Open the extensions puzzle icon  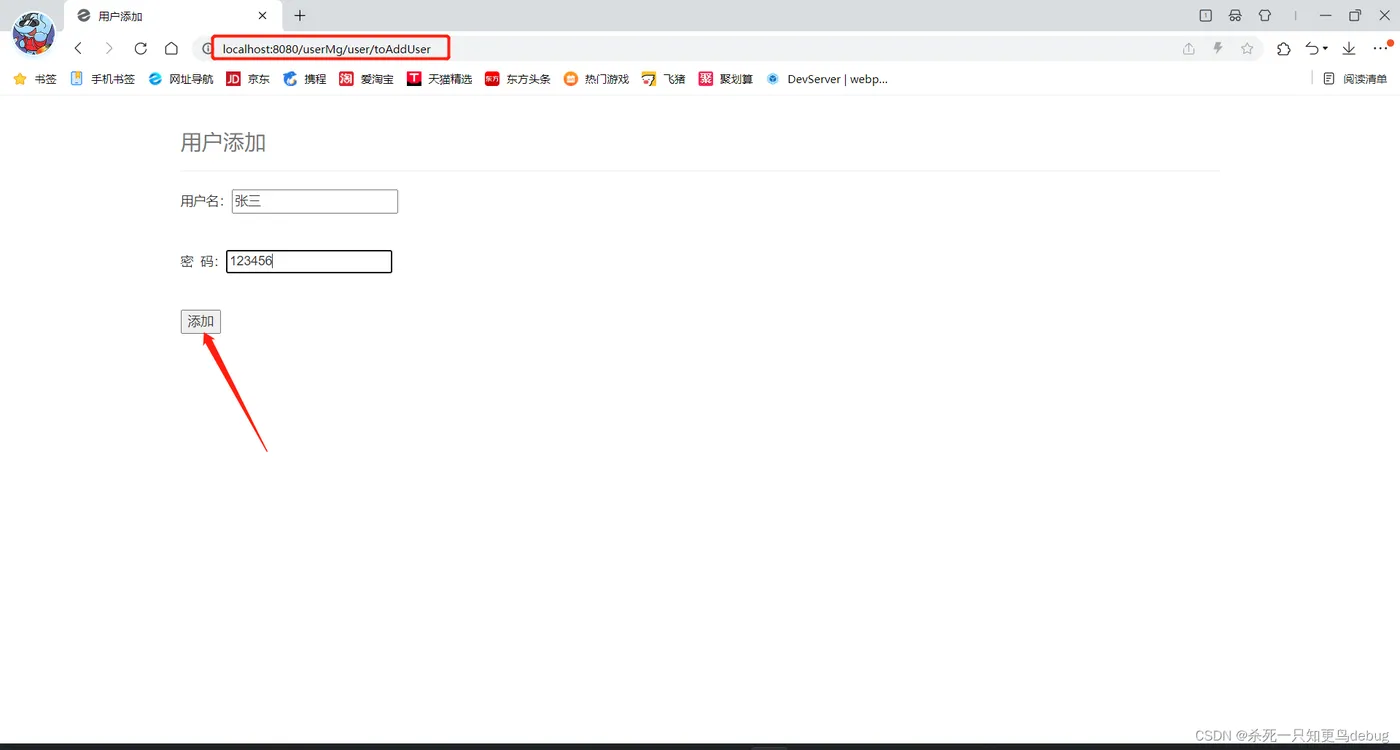click(1284, 48)
